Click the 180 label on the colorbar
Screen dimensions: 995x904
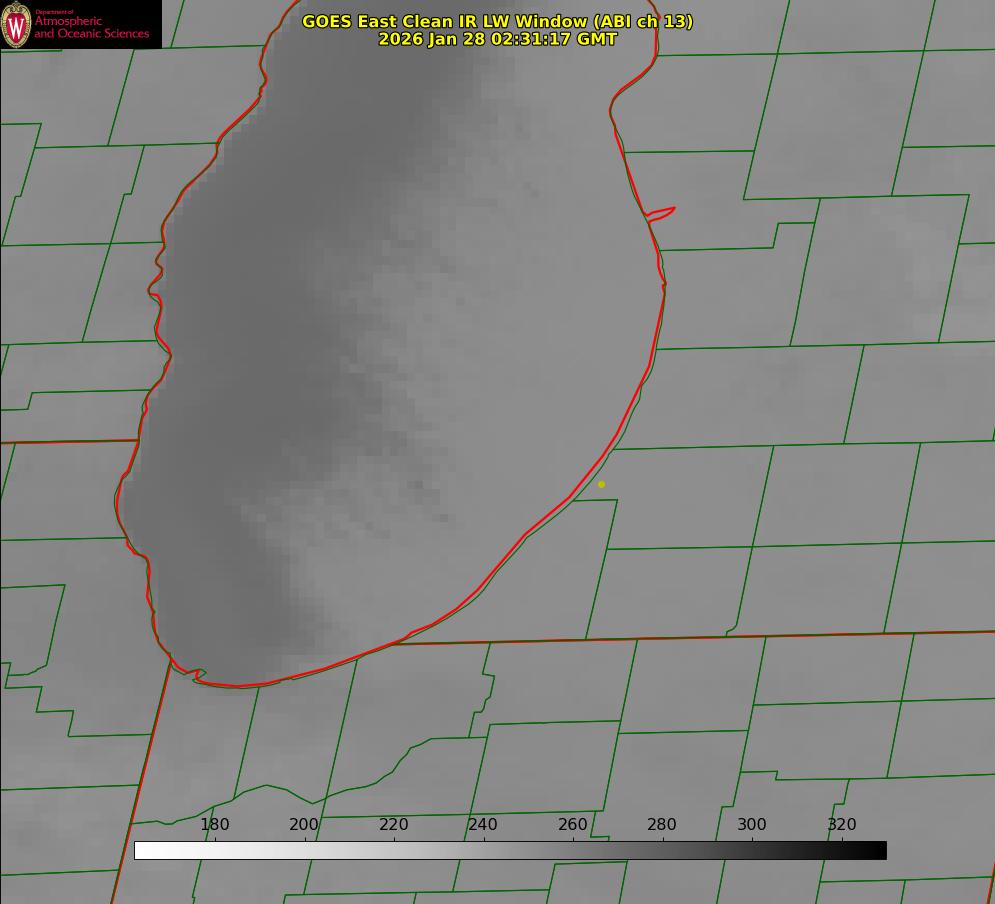(x=215, y=824)
